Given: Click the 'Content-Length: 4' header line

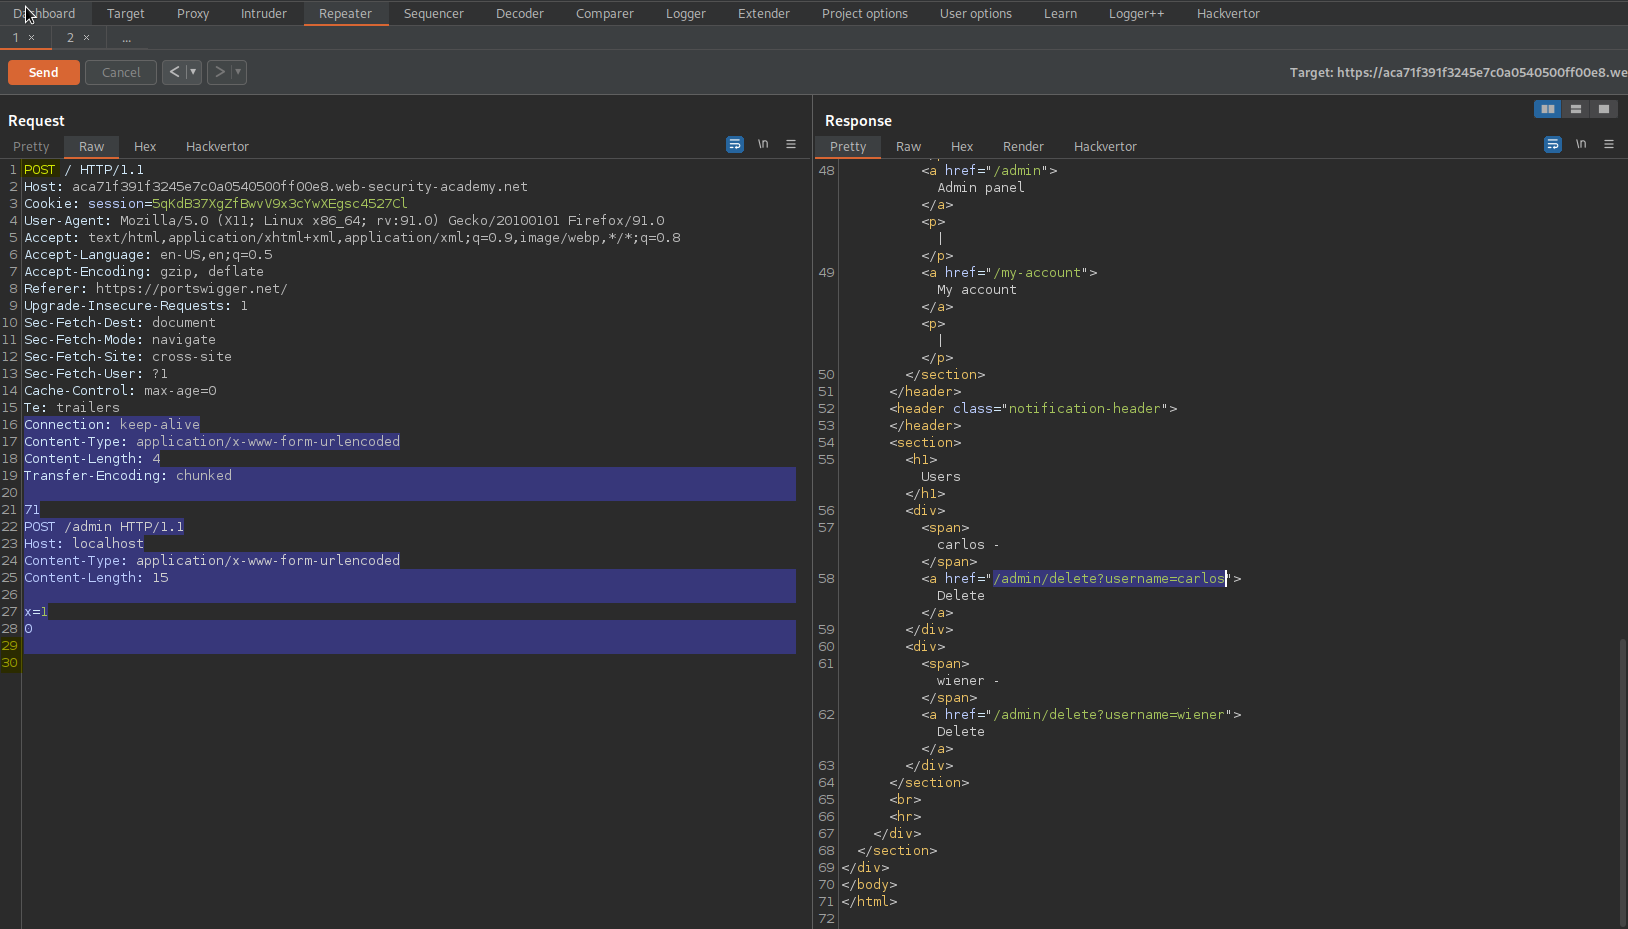Looking at the screenshot, I should pyautogui.click(x=92, y=459).
